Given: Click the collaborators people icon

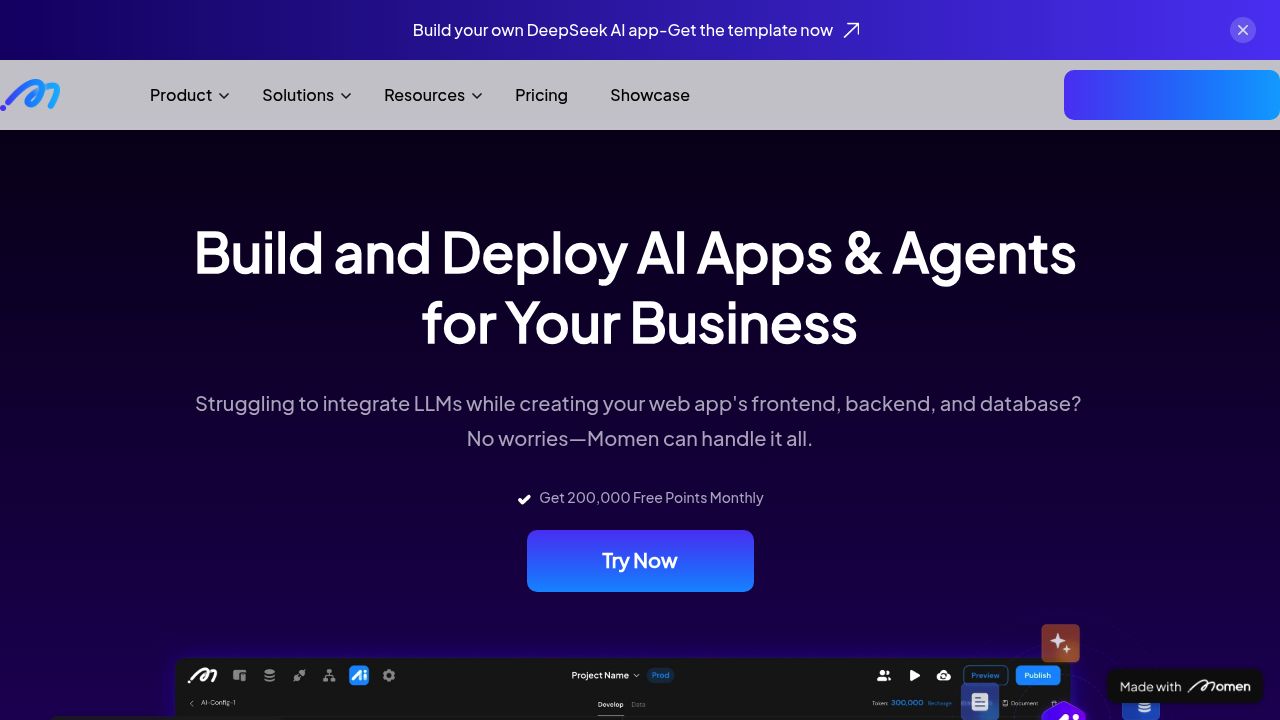Looking at the screenshot, I should 884,676.
